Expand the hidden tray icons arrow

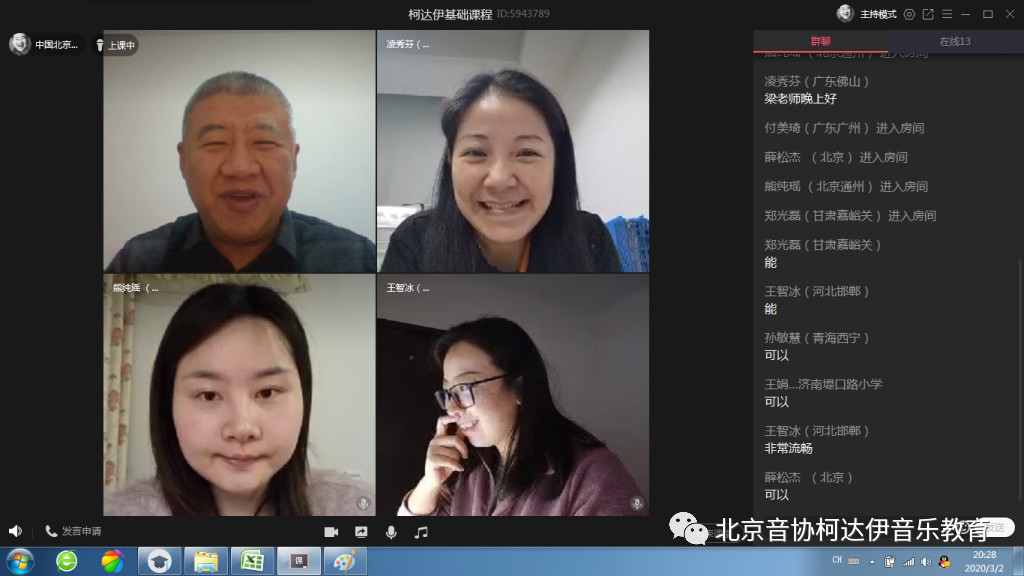[871, 562]
